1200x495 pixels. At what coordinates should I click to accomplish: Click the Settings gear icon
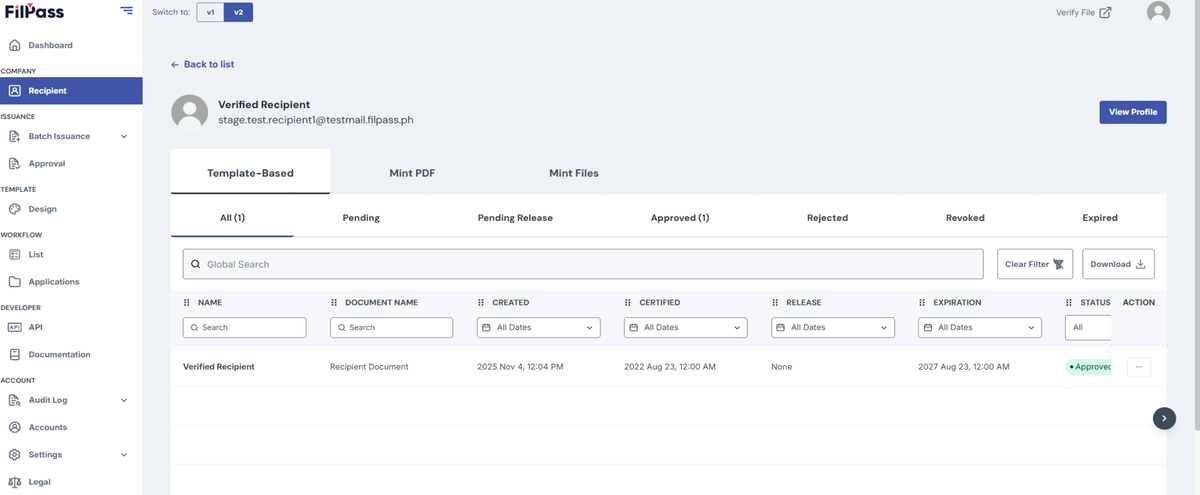click(x=15, y=454)
